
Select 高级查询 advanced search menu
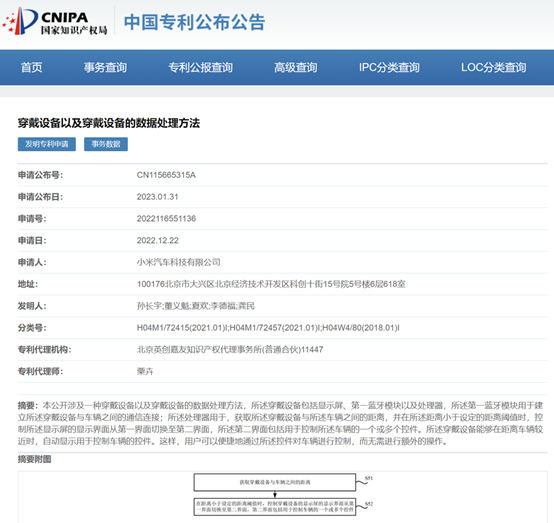pyautogui.click(x=296, y=67)
